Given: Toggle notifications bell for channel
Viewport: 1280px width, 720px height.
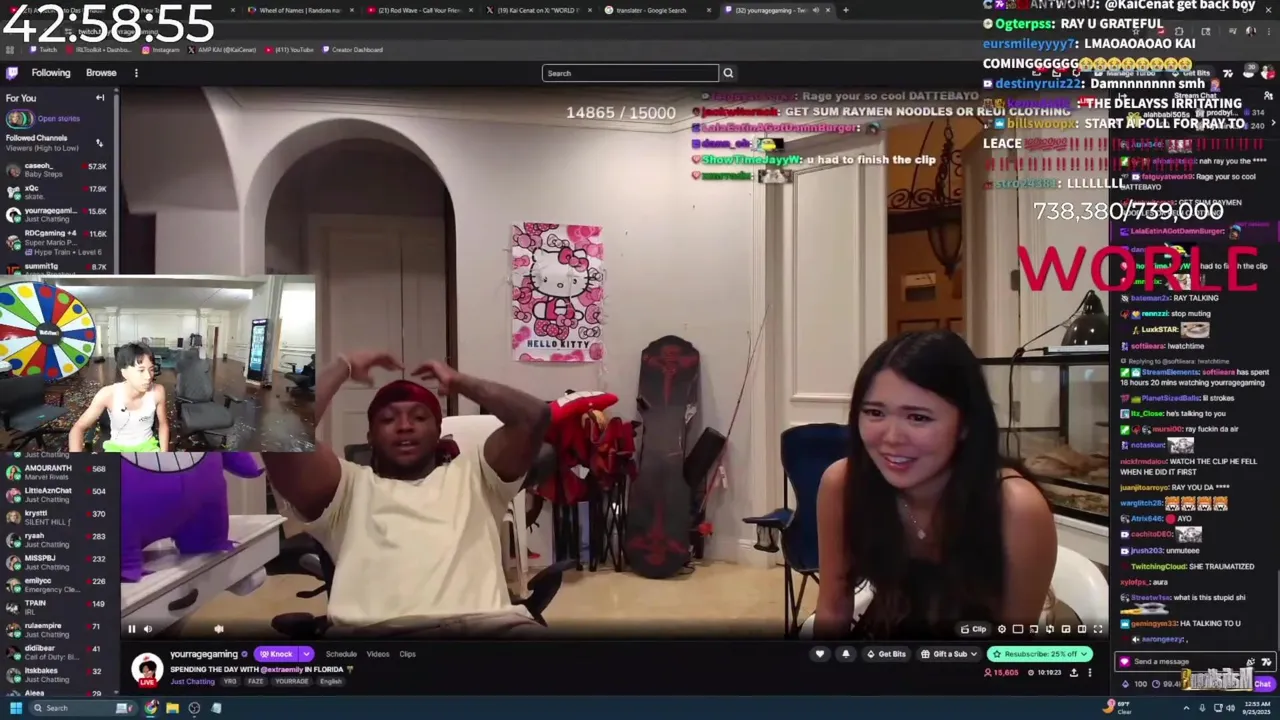Looking at the screenshot, I should (845, 654).
